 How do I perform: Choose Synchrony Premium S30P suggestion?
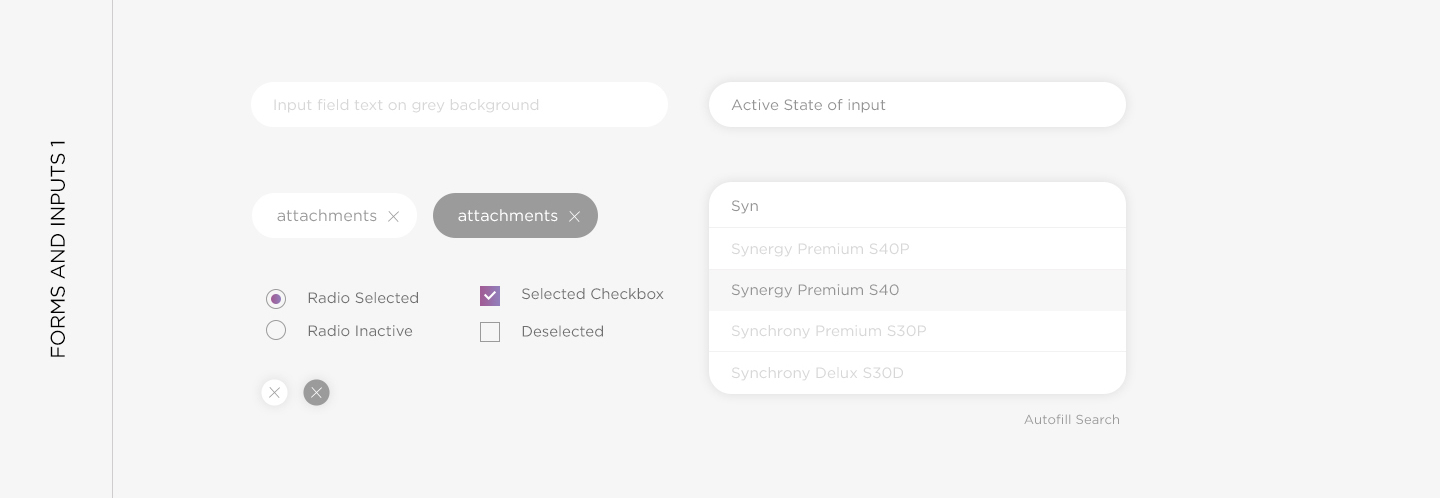click(917, 331)
